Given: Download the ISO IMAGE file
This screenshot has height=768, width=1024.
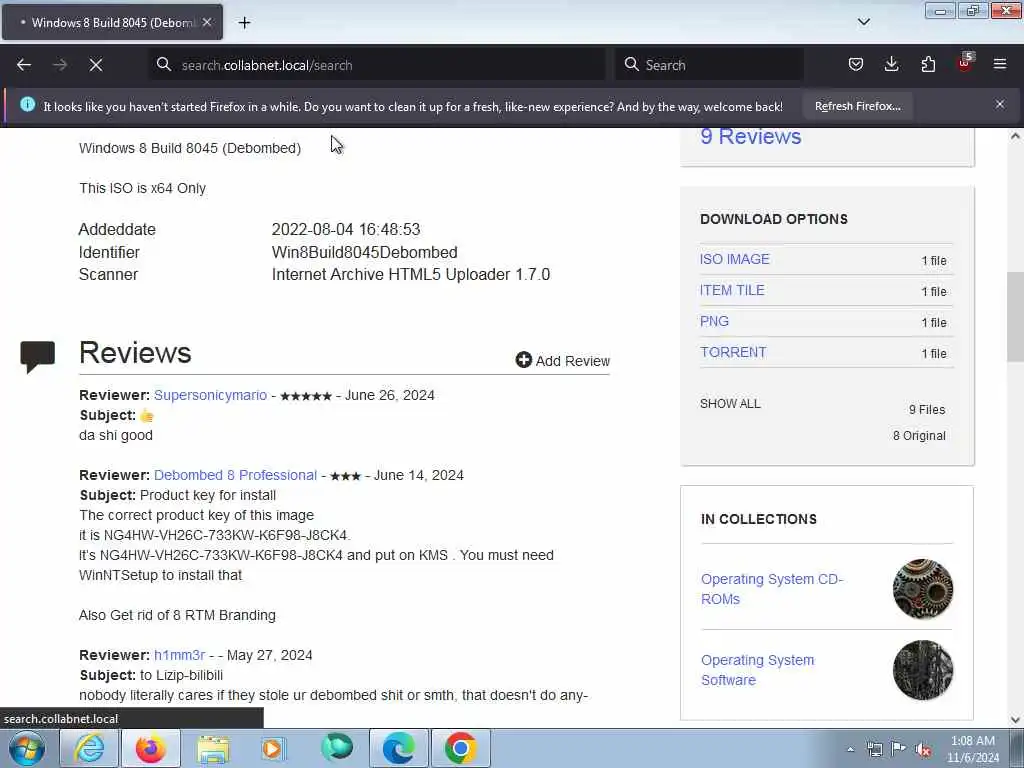Looking at the screenshot, I should [x=735, y=259].
